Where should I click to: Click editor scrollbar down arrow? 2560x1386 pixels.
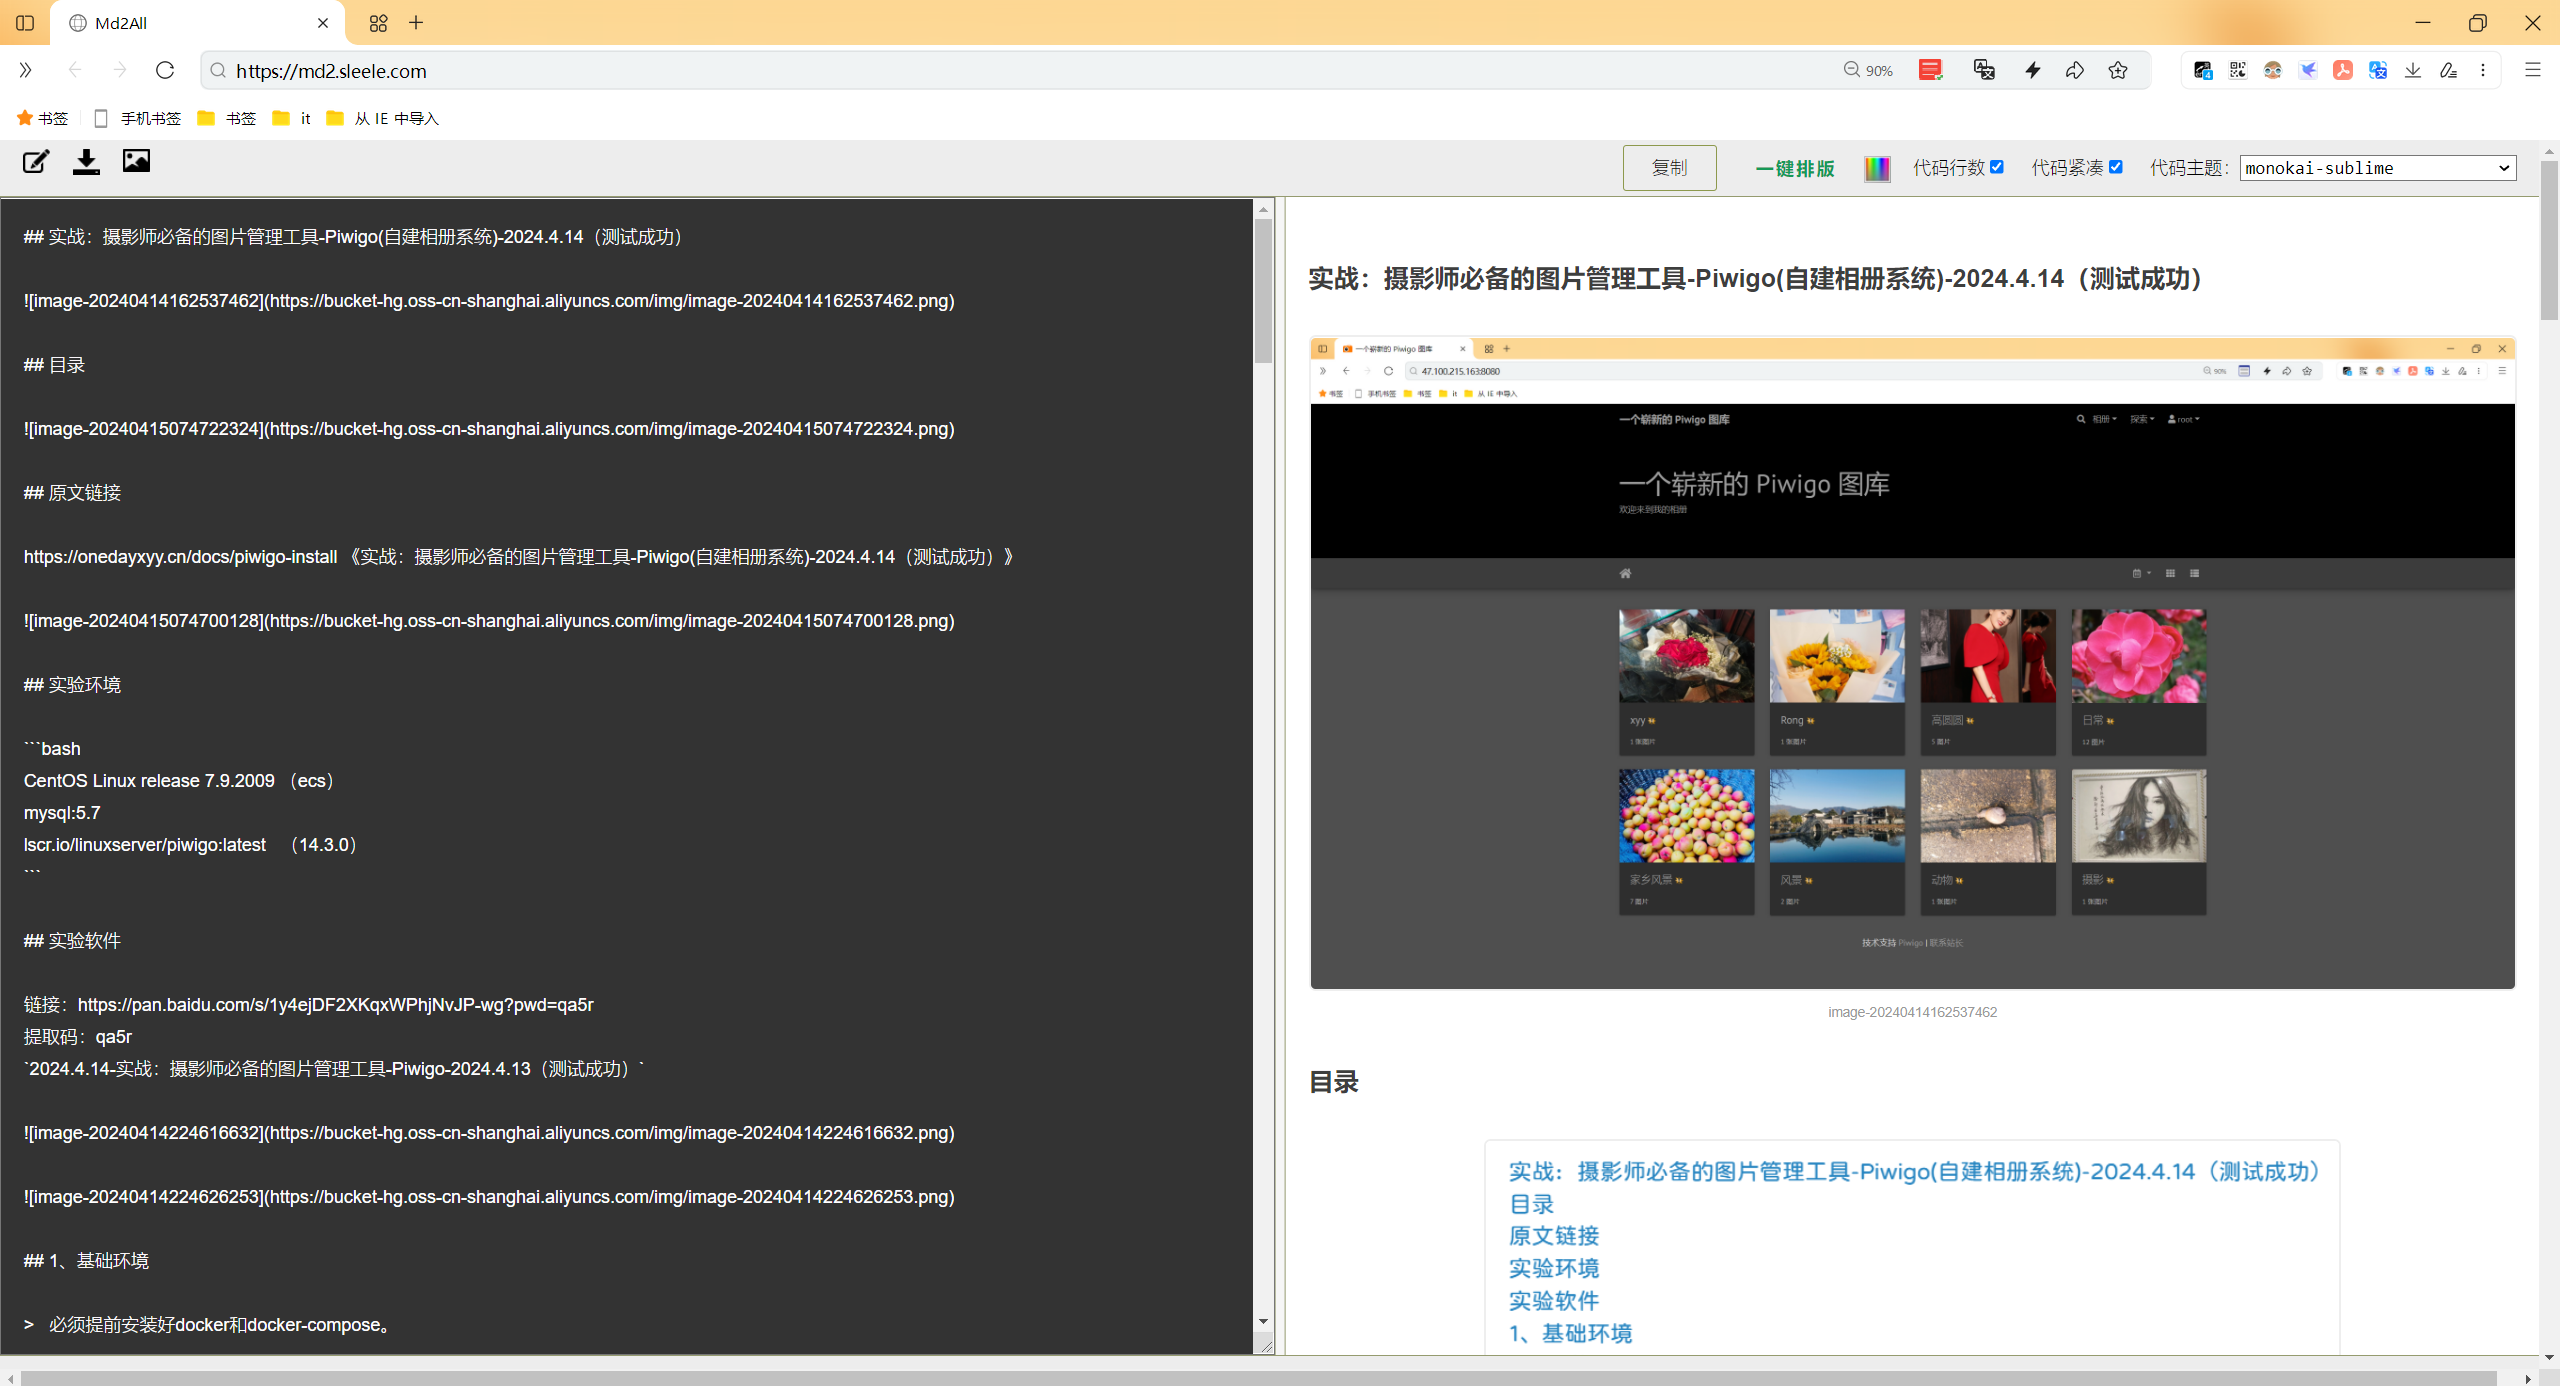[1264, 1322]
